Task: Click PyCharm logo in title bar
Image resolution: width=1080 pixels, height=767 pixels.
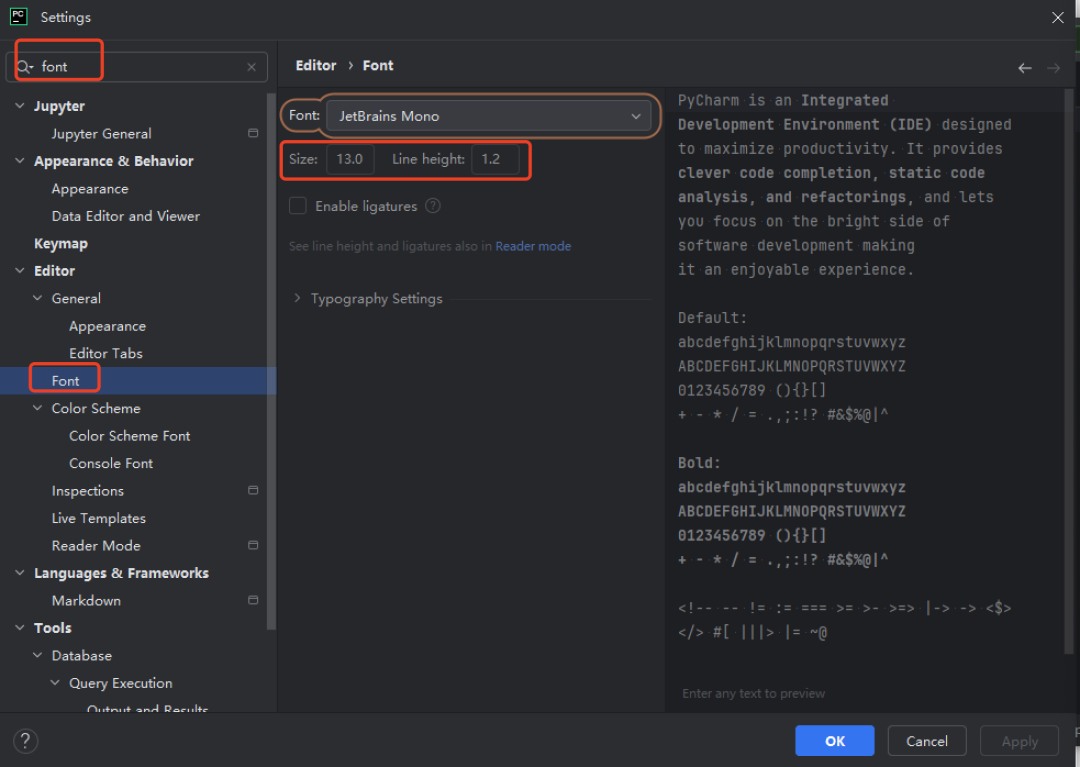Action: (x=19, y=17)
